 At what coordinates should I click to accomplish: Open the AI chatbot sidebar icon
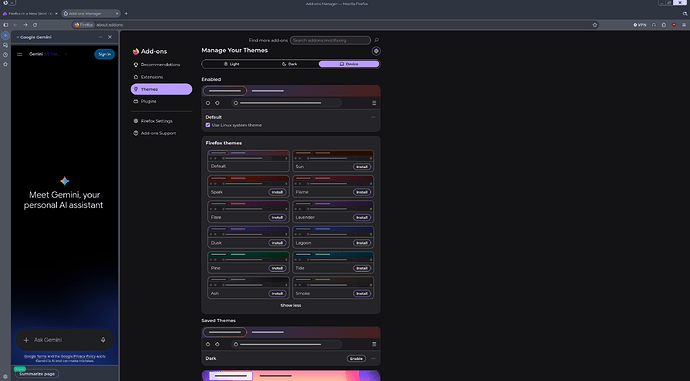click(5, 36)
